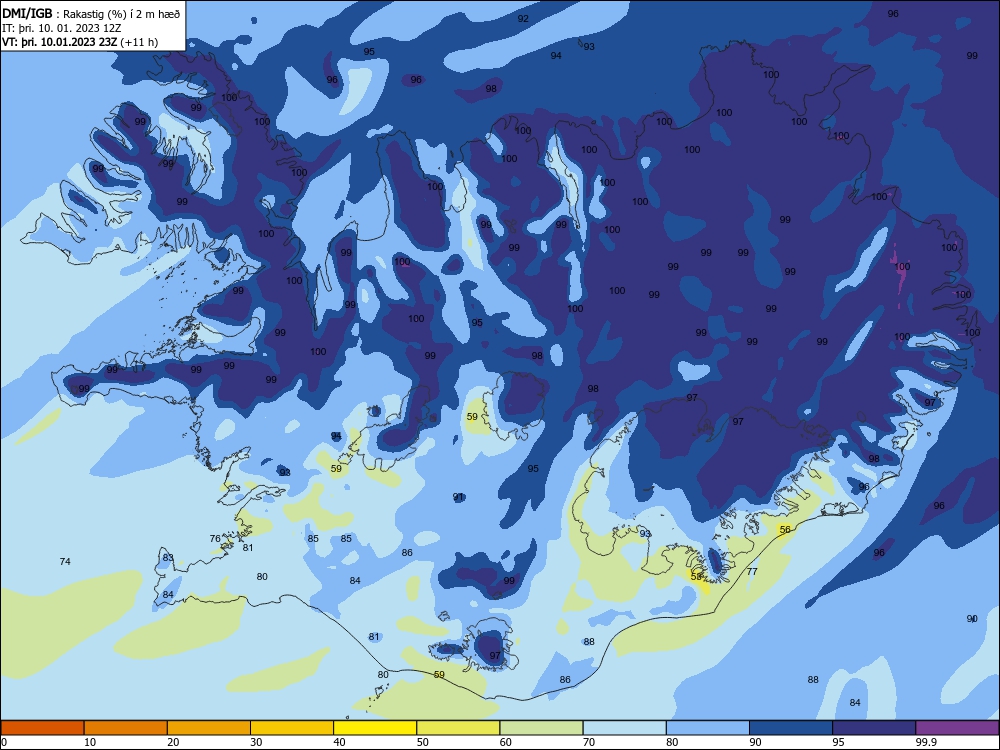Click the '58' value in the yellow patch
1000x750 pixels.
pos(696,577)
